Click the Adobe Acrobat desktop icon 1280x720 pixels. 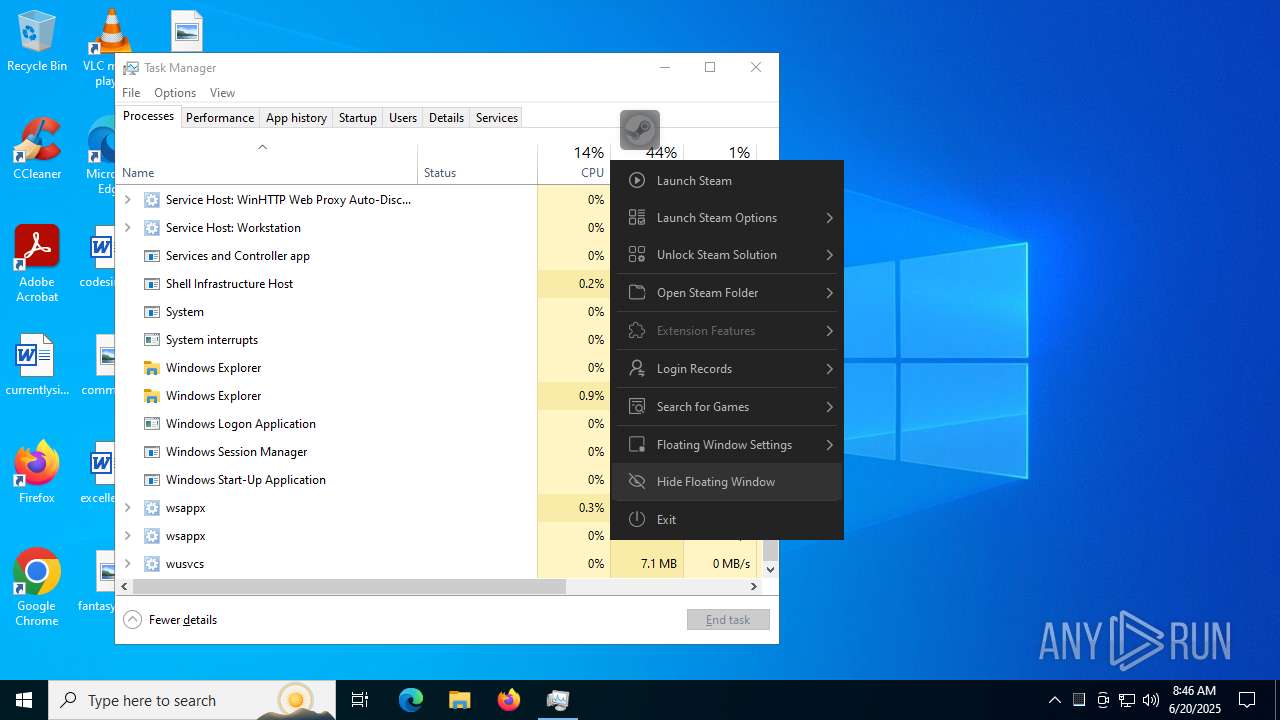pos(37,263)
